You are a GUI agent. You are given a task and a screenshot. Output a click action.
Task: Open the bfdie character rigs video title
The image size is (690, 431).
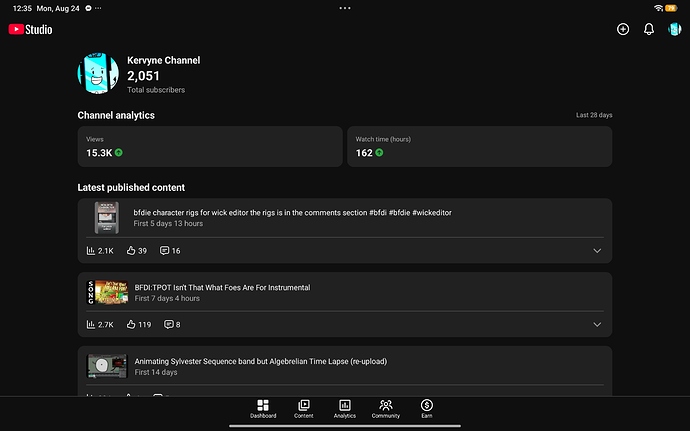click(293, 213)
